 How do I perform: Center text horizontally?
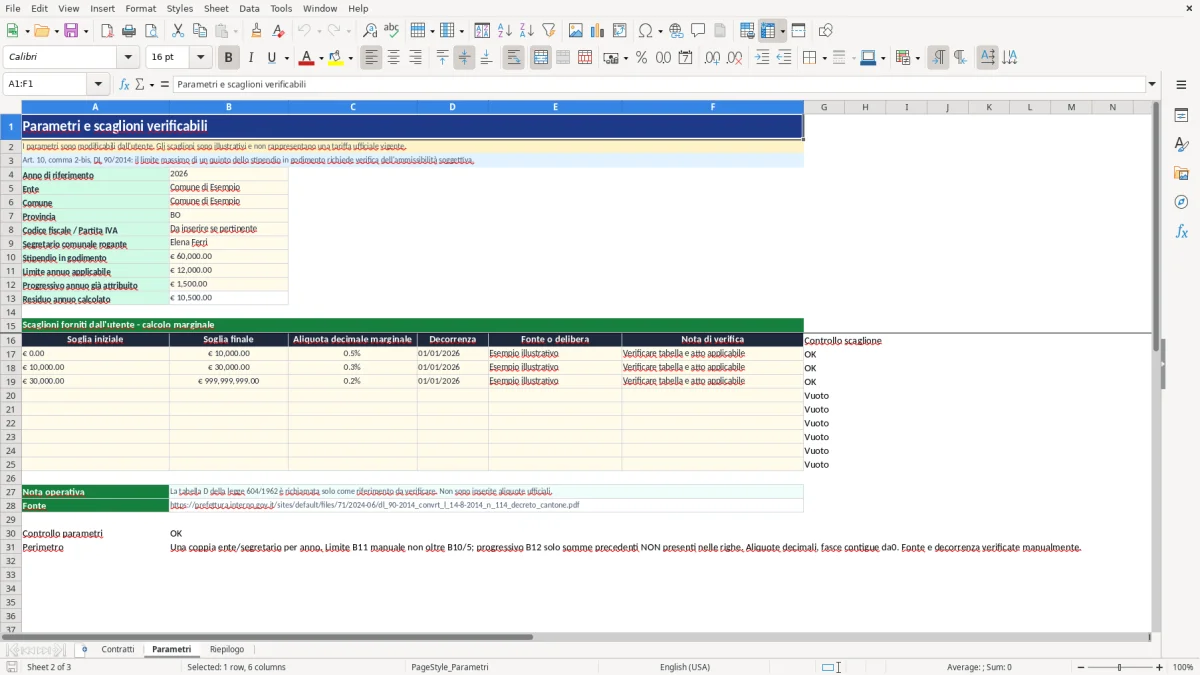click(x=393, y=58)
